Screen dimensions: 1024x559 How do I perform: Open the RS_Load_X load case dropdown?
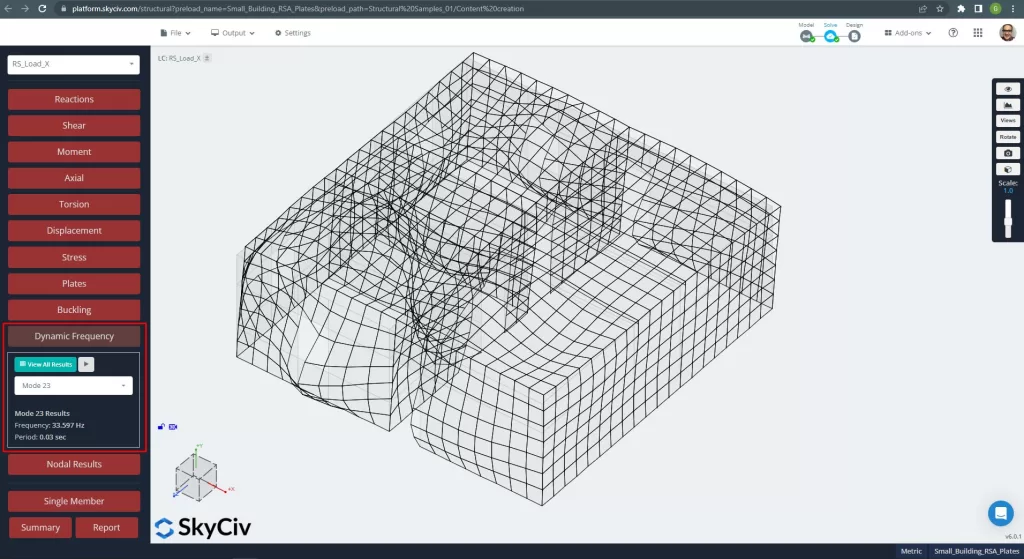tap(73, 64)
